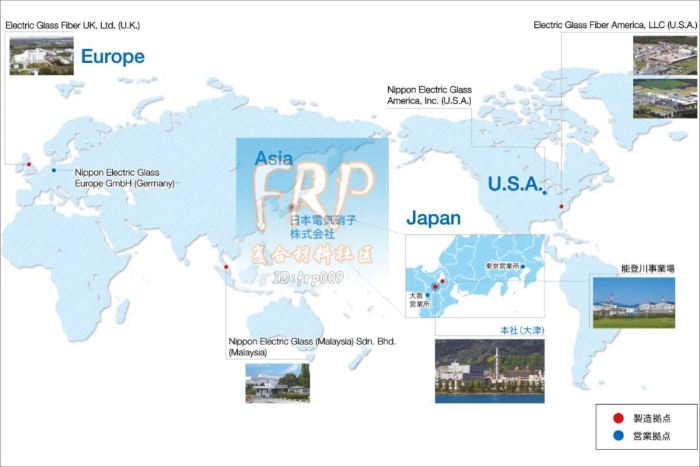The image size is (700, 467).
Task: Click the Europe region heading
Action: coord(112,57)
